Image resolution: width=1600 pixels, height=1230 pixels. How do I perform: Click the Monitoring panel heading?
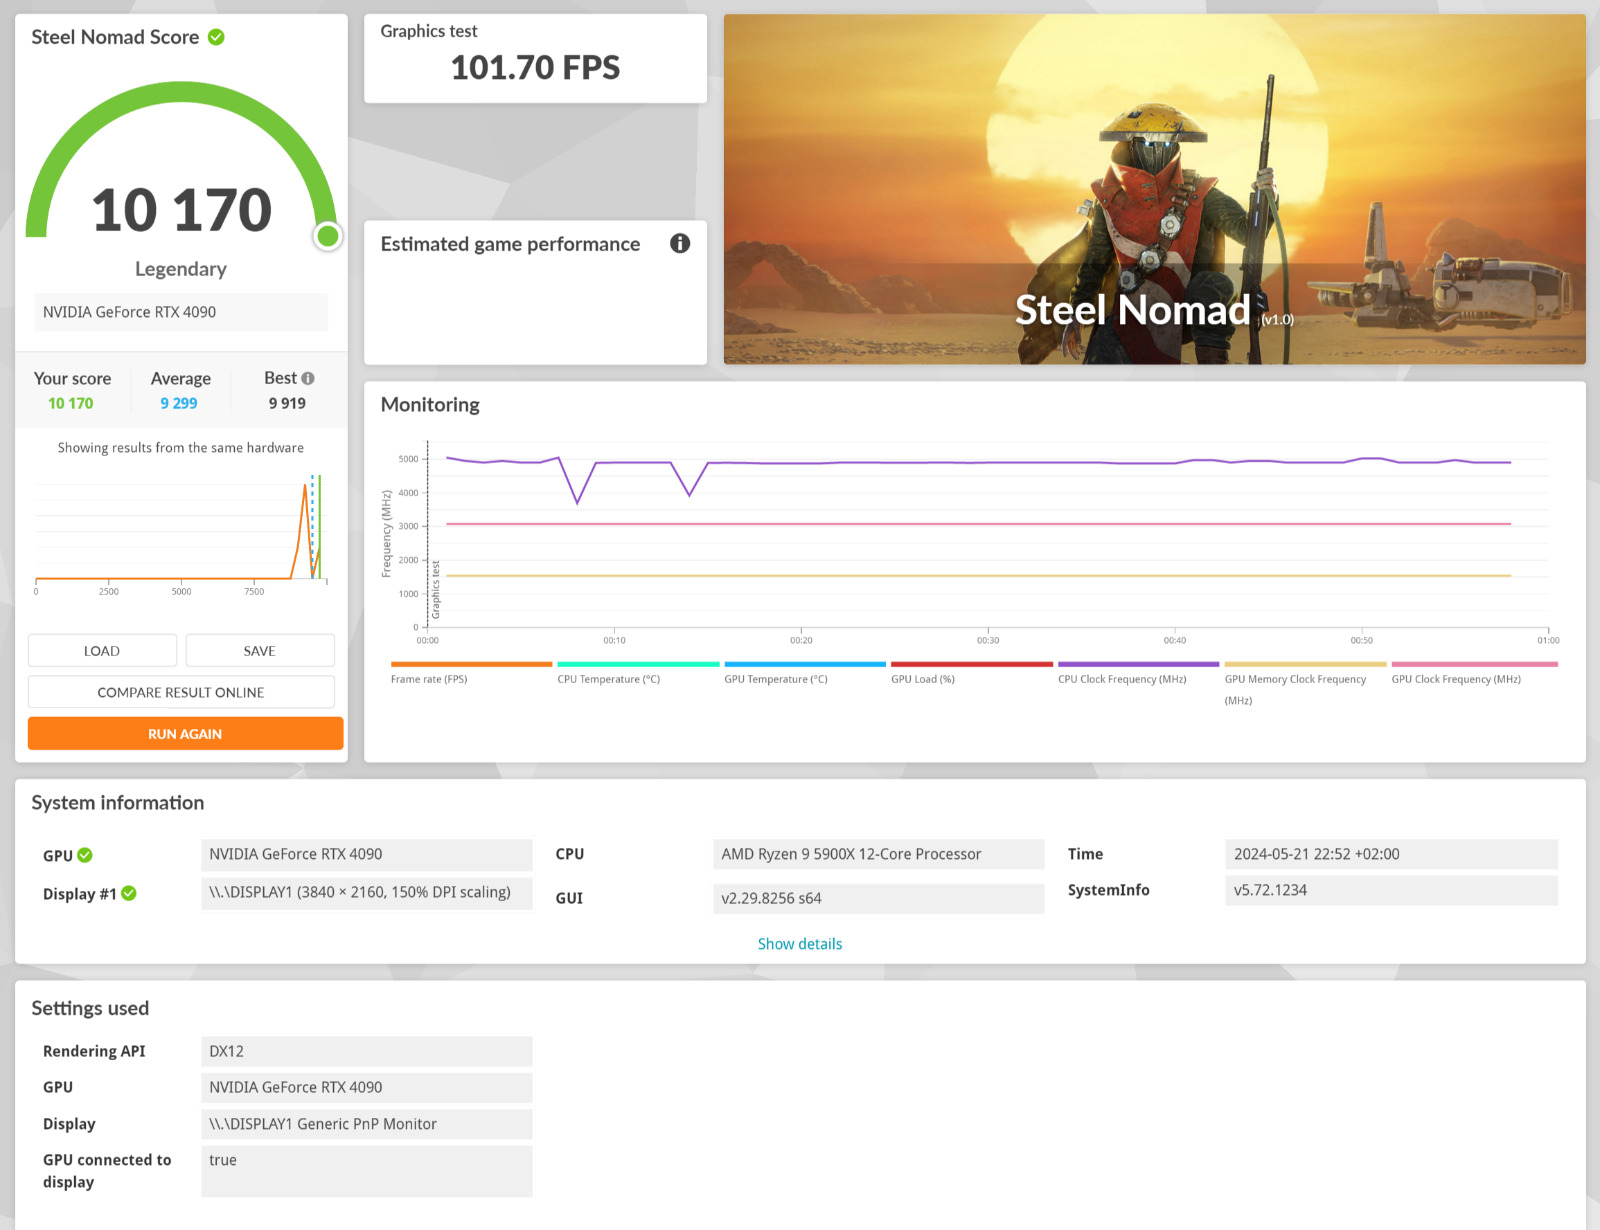pyautogui.click(x=430, y=405)
